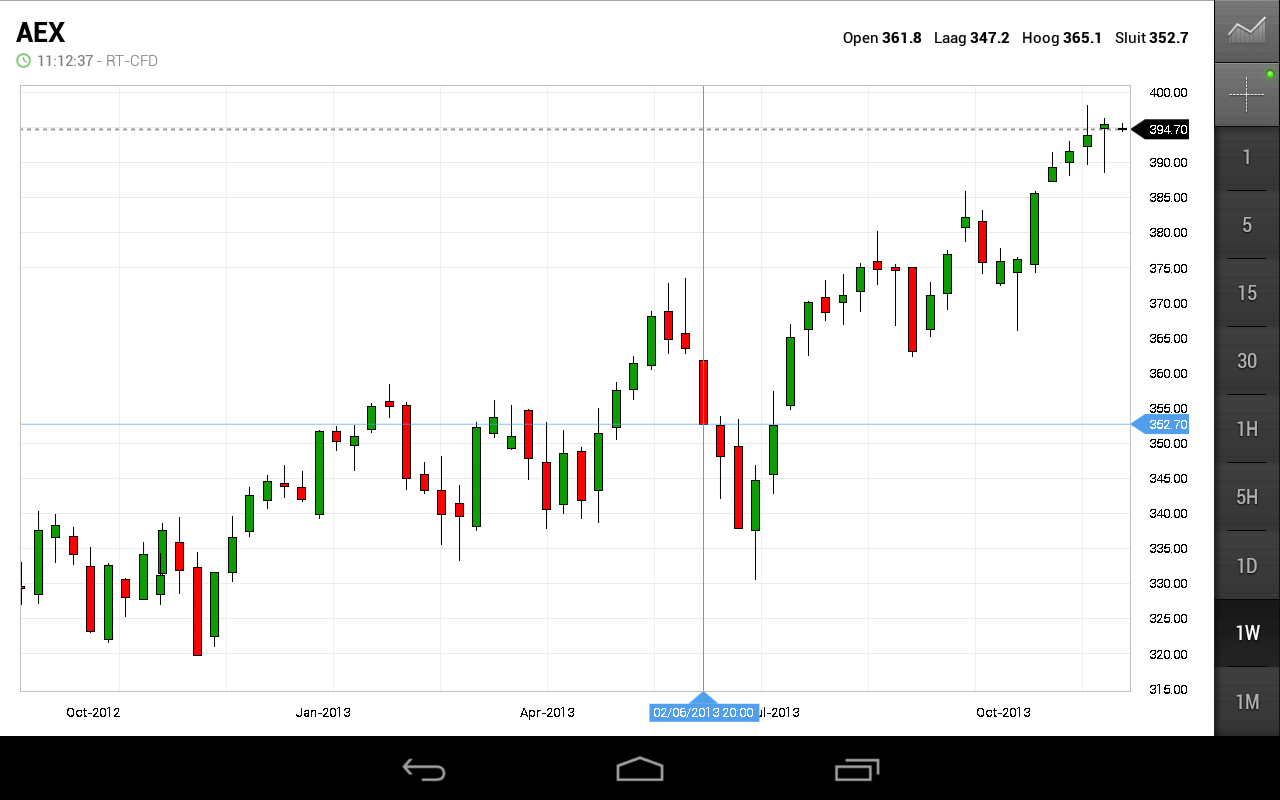Viewport: 1280px width, 800px height.
Task: Tap the Sluit 352.7 closing value
Action: point(1151,38)
